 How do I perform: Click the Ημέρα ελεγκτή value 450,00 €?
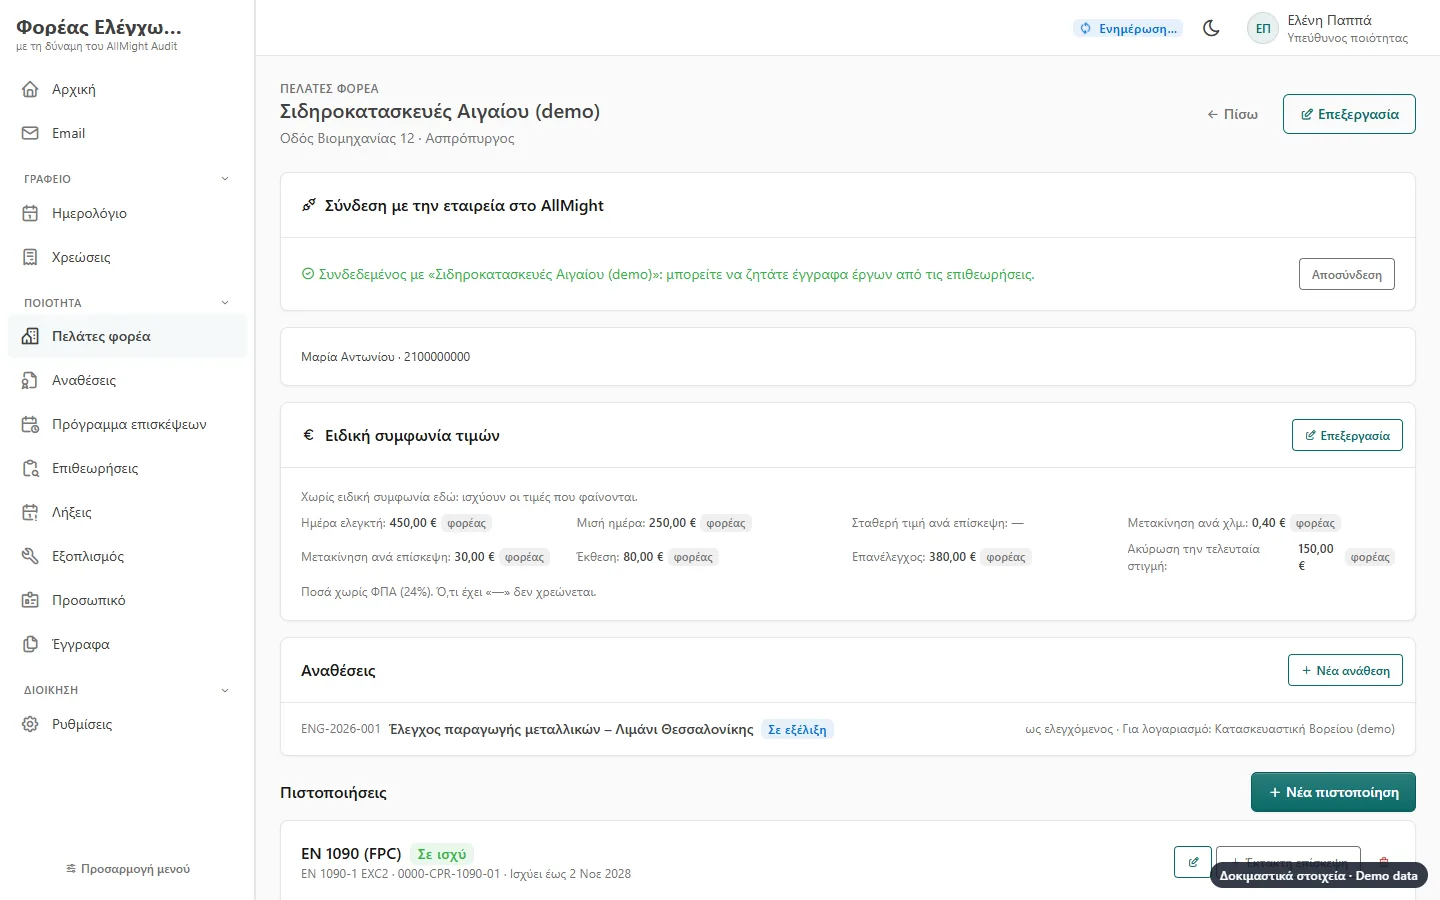pyautogui.click(x=413, y=523)
